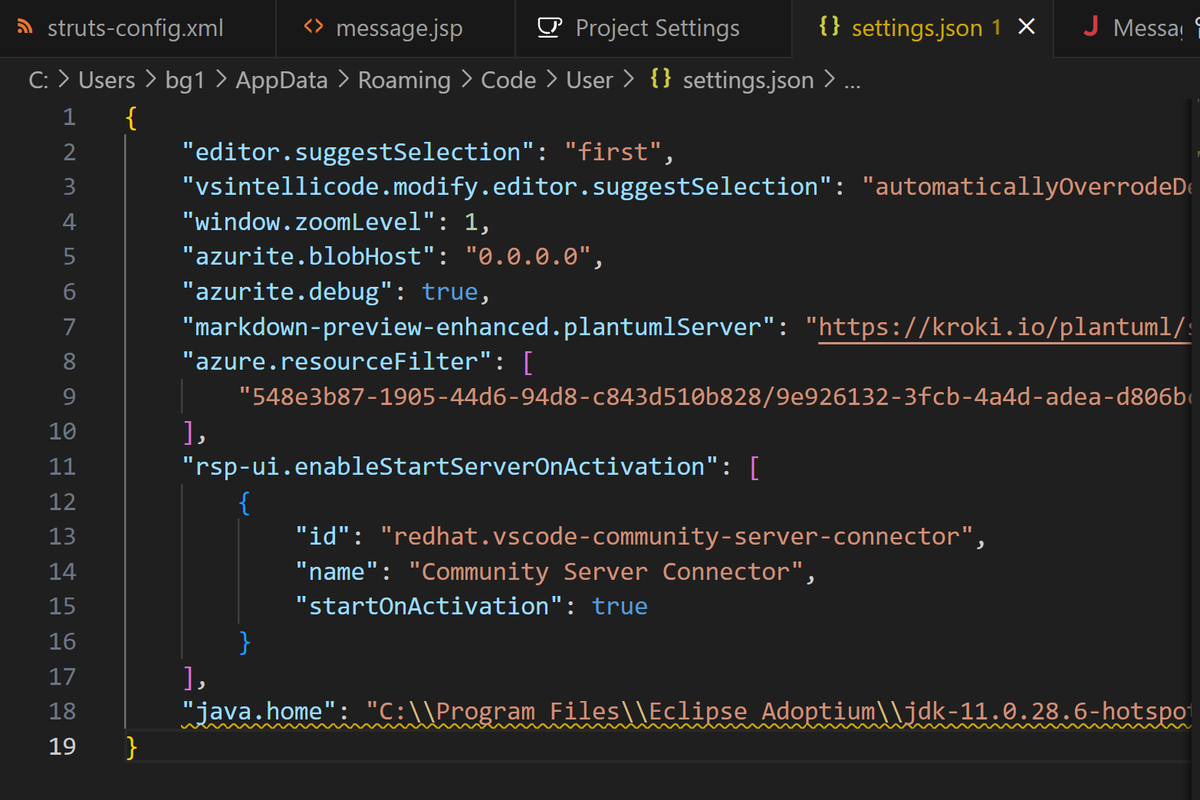Click the trailing ellipsis breadcrumb item
Viewport: 1200px width, 800px height.
[x=852, y=80]
